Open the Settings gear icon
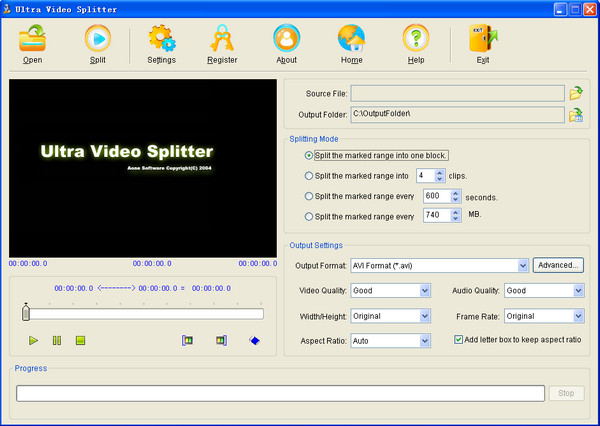This screenshot has height=426, width=600. [x=161, y=40]
